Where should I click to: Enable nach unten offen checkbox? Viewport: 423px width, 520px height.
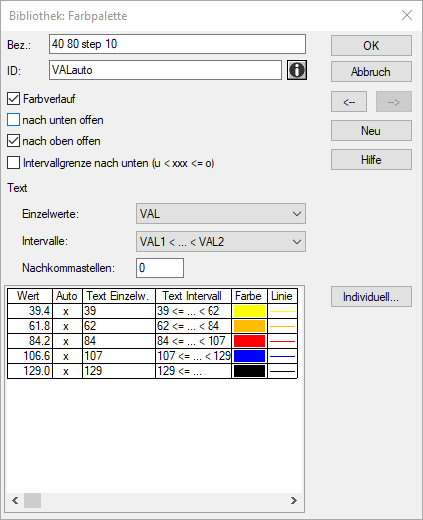coord(13,120)
